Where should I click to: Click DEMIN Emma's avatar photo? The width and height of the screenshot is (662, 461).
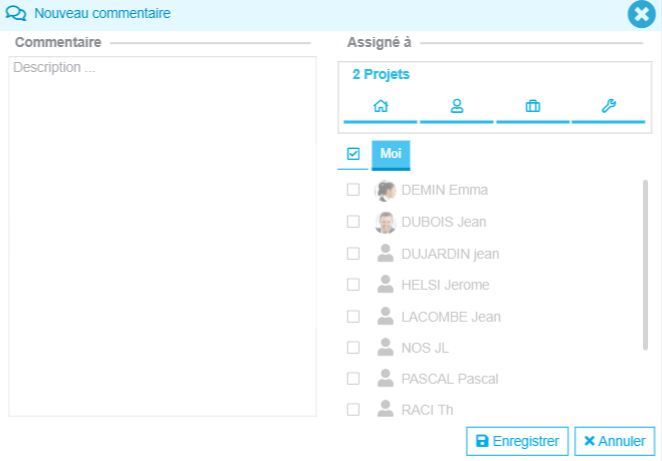385,190
